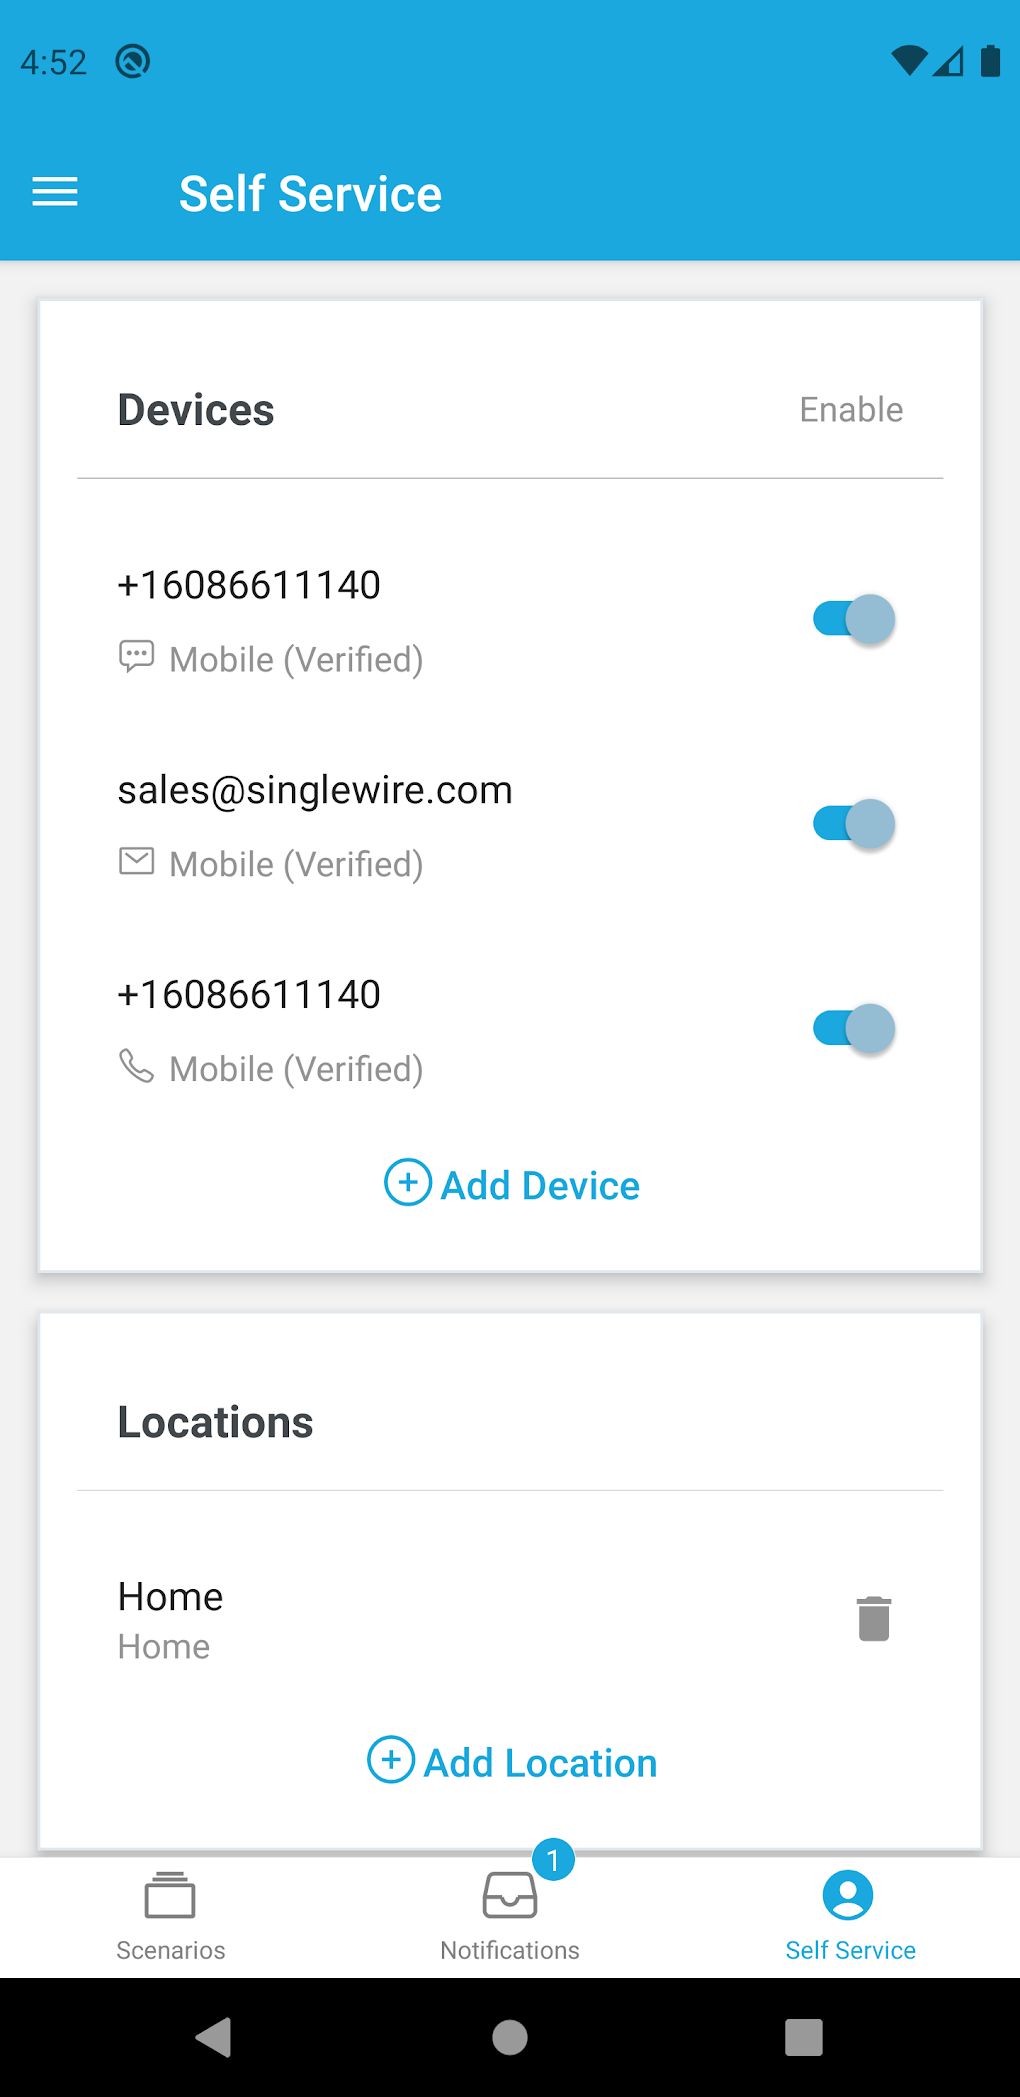Toggle the SMS mobile device switch
Viewport: 1020px width, 2097px height.
tap(853, 619)
